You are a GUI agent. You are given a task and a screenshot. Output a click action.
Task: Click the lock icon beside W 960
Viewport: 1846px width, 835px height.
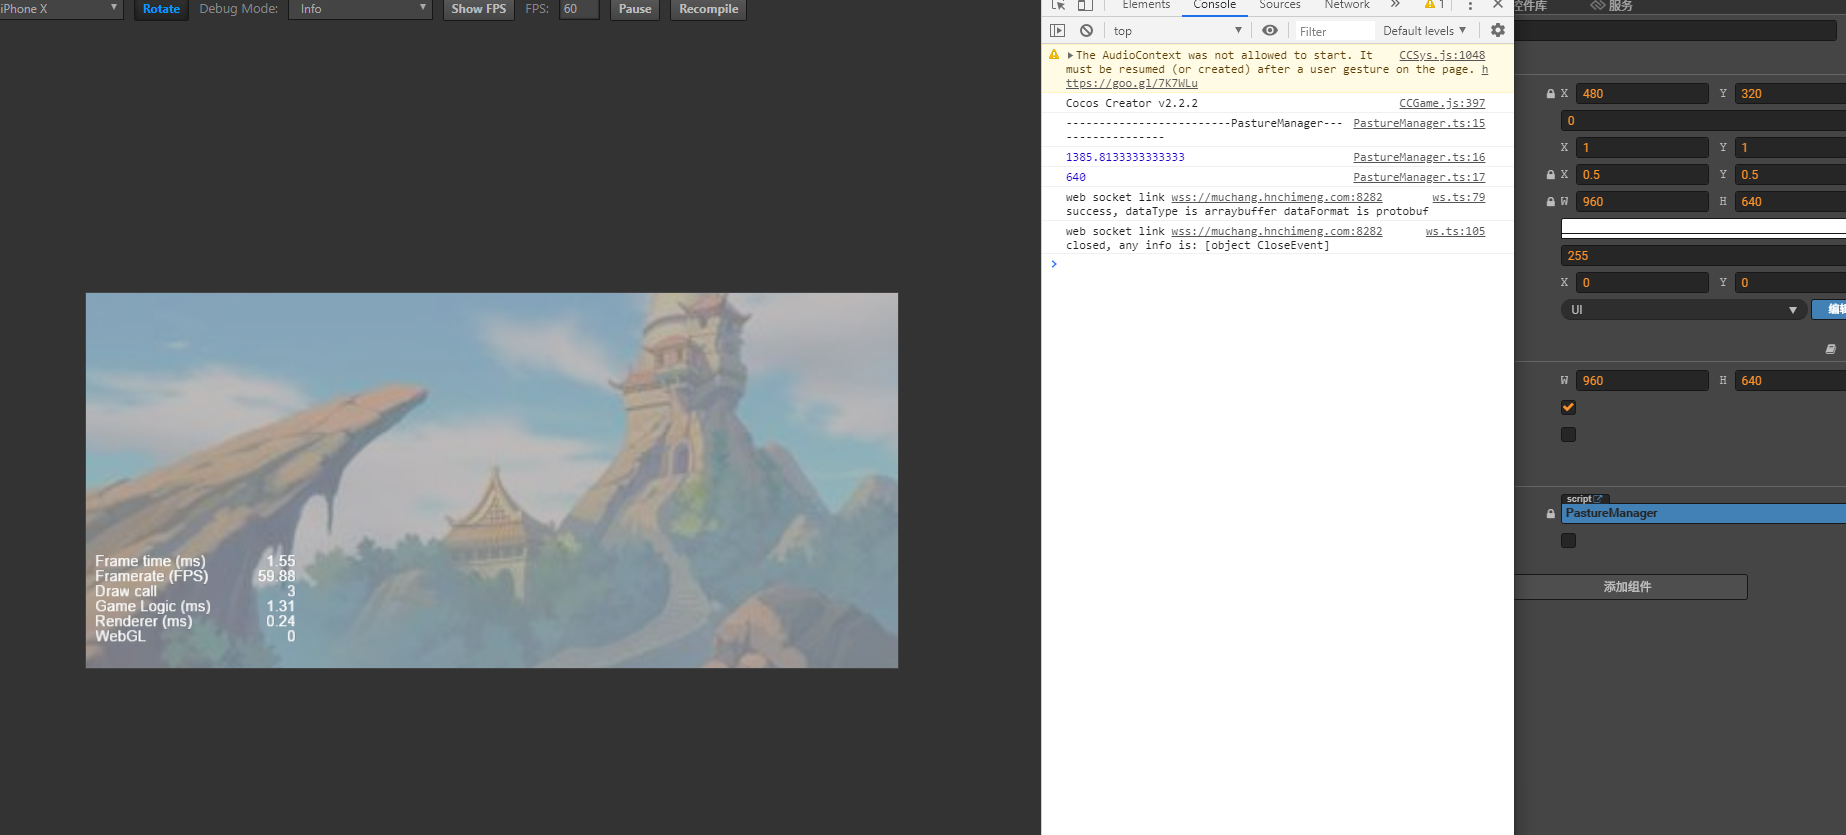[x=1551, y=202]
